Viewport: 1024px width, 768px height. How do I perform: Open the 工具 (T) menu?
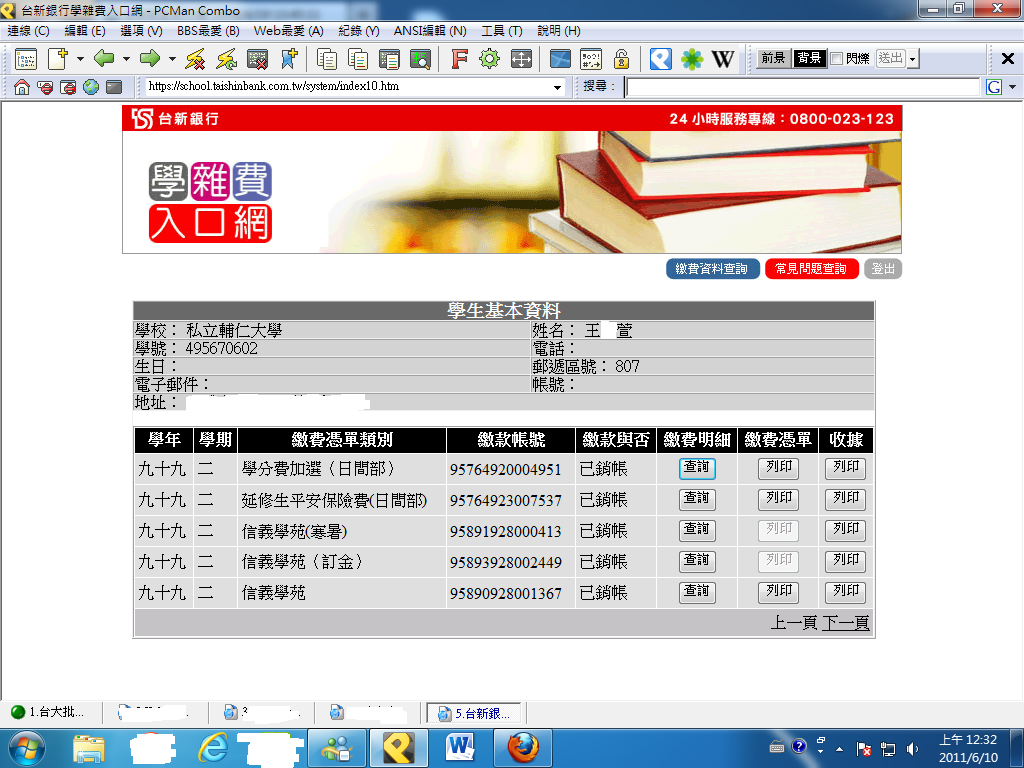(x=501, y=31)
